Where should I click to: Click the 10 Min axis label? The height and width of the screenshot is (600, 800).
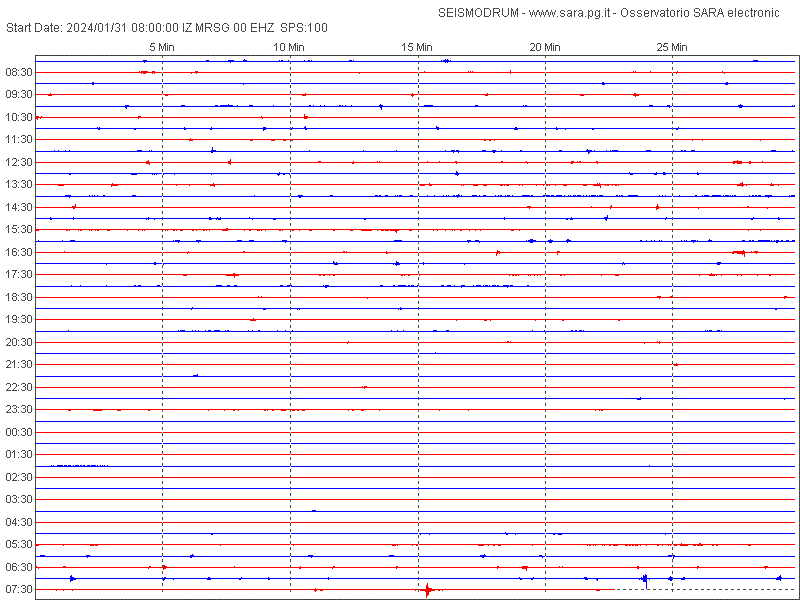coord(289,47)
